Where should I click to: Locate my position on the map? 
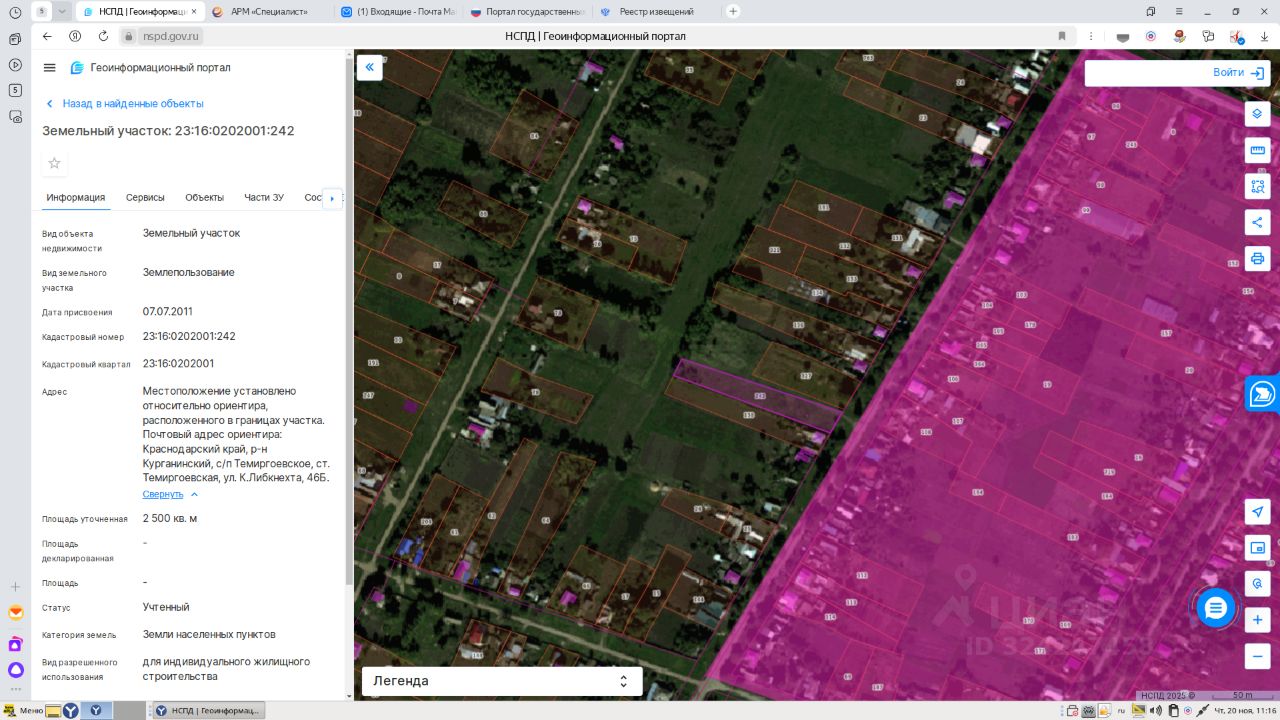(x=1257, y=511)
